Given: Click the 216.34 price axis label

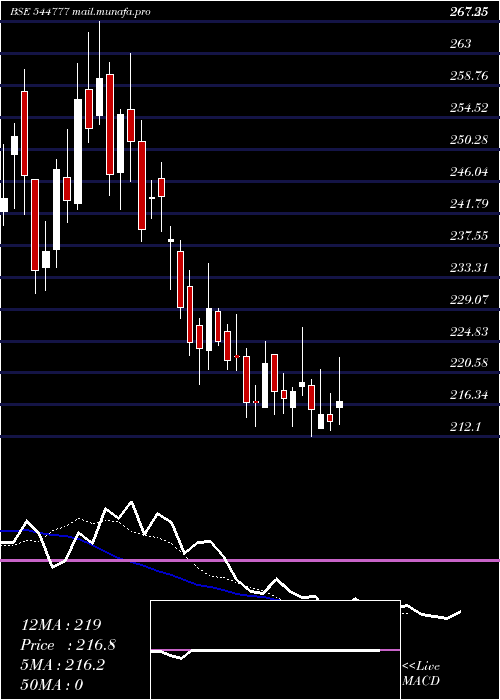Looking at the screenshot, I should [469, 395].
